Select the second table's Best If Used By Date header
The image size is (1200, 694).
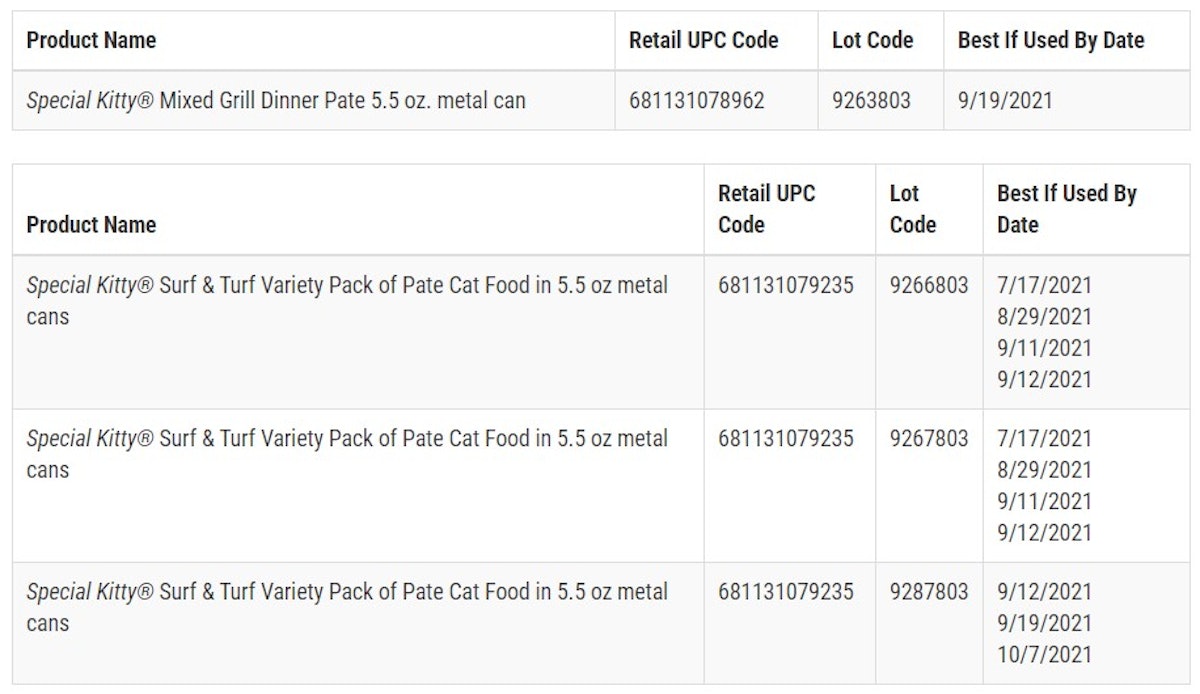coord(1066,209)
